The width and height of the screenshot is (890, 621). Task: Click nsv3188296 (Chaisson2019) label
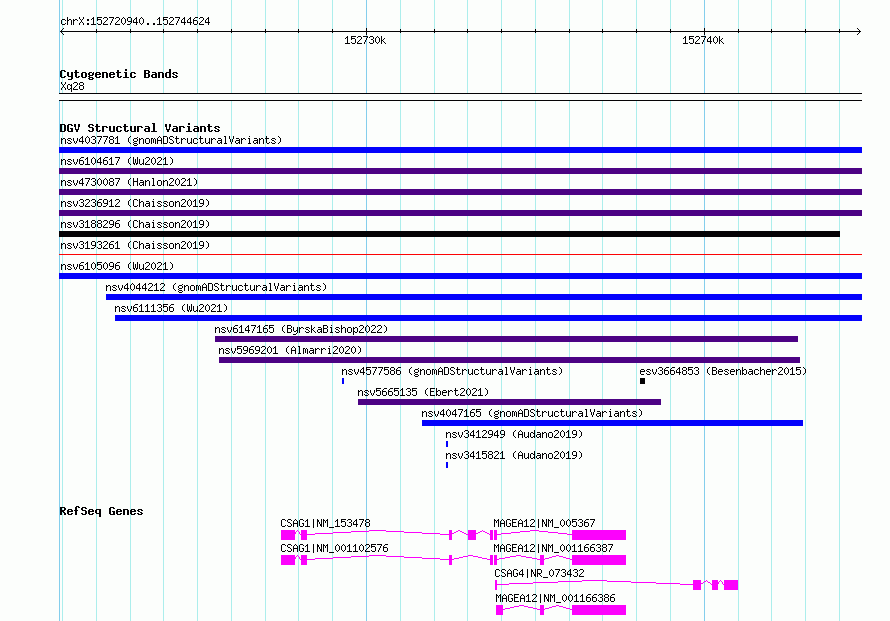point(135,224)
